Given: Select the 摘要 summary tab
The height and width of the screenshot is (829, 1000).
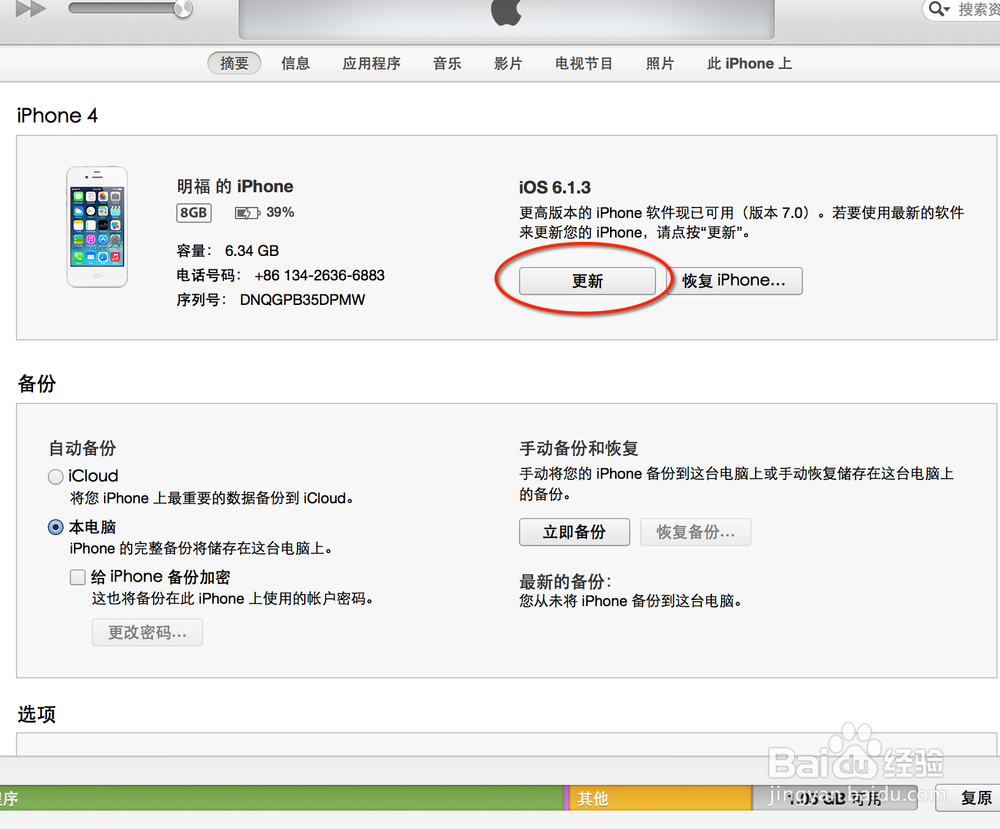Looking at the screenshot, I should click(x=234, y=63).
